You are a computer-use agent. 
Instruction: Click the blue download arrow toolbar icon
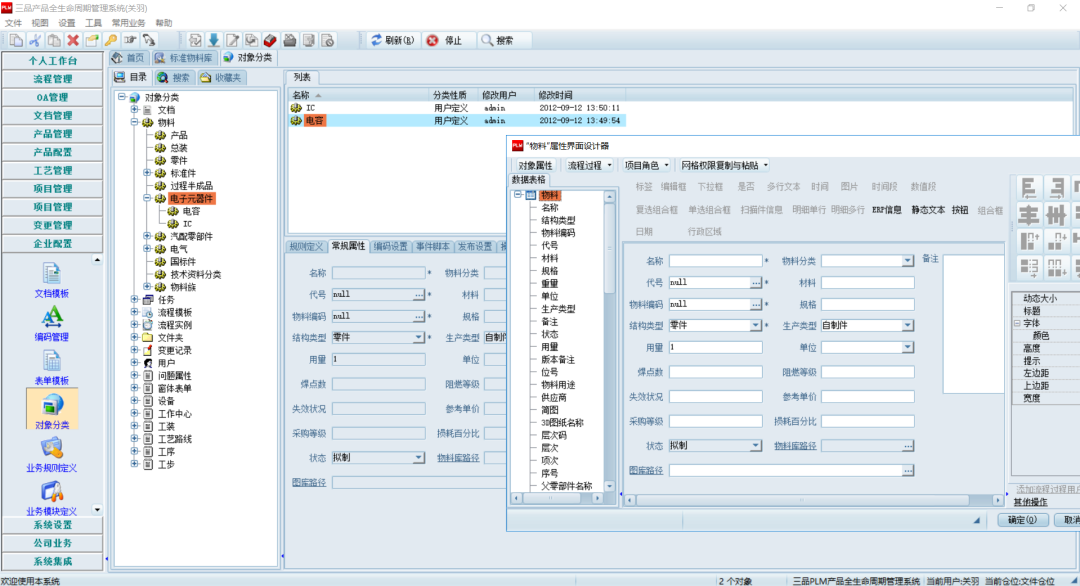[x=213, y=40]
